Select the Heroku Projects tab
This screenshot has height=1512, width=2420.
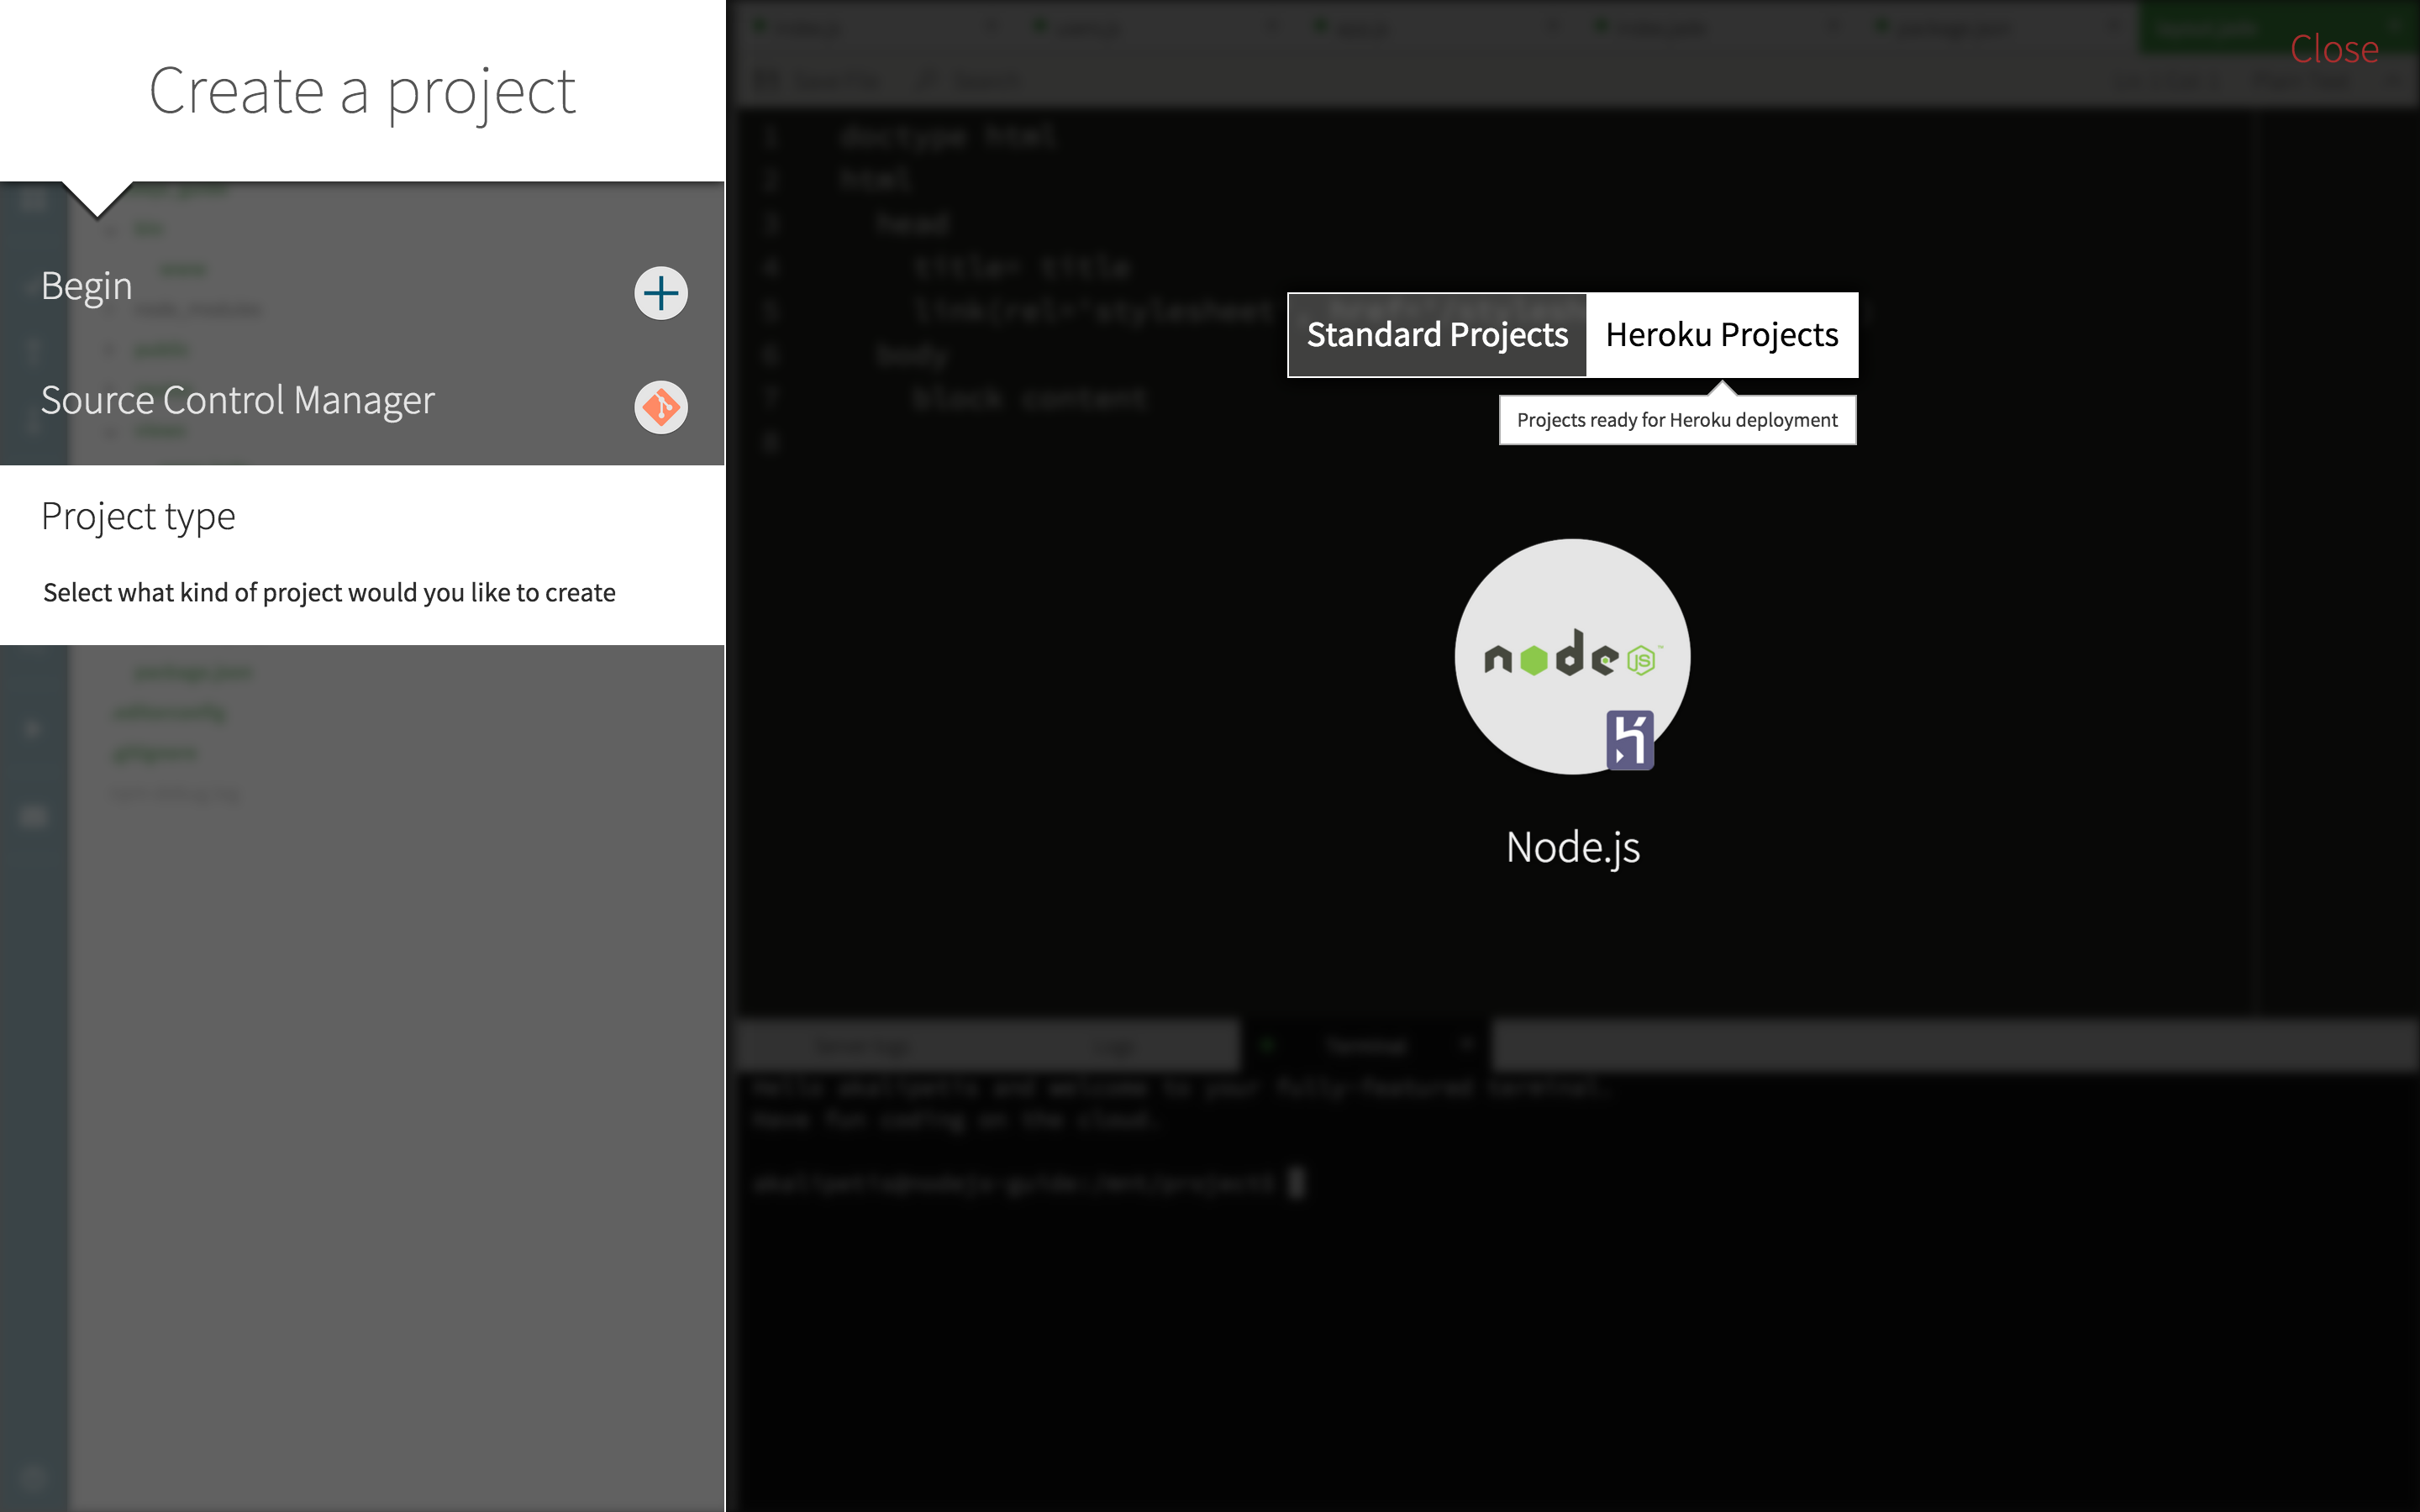coord(1722,335)
